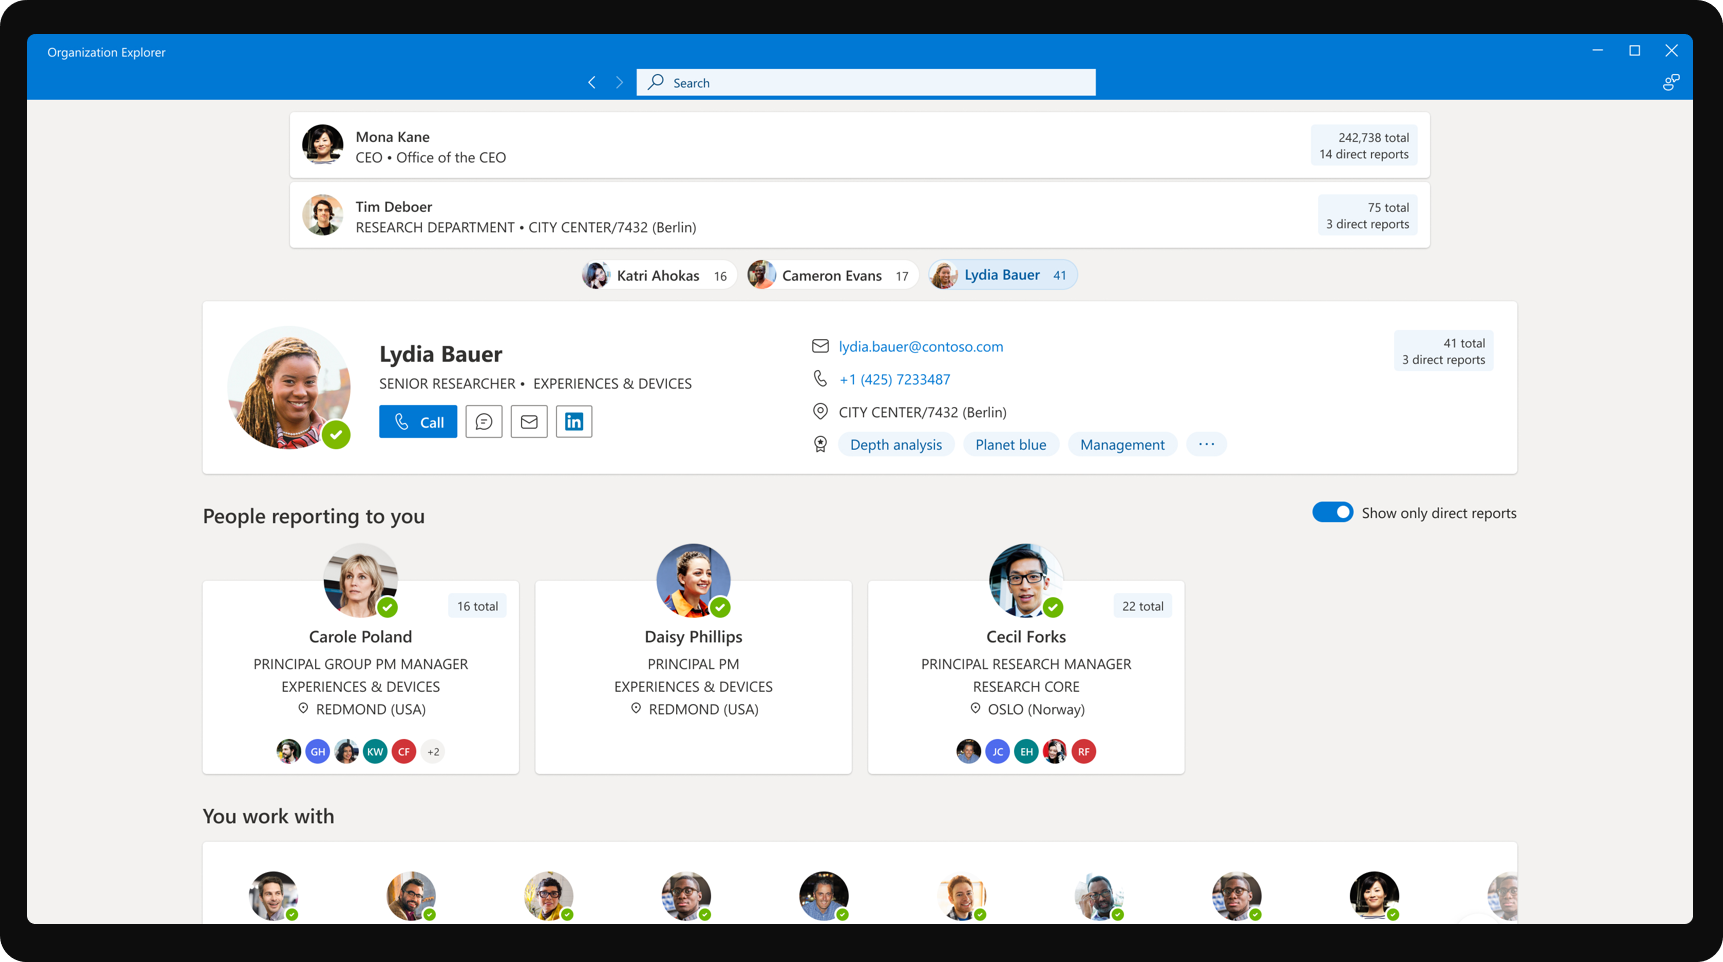
Task: Open the org chart icon at top right
Action: [x=1670, y=83]
